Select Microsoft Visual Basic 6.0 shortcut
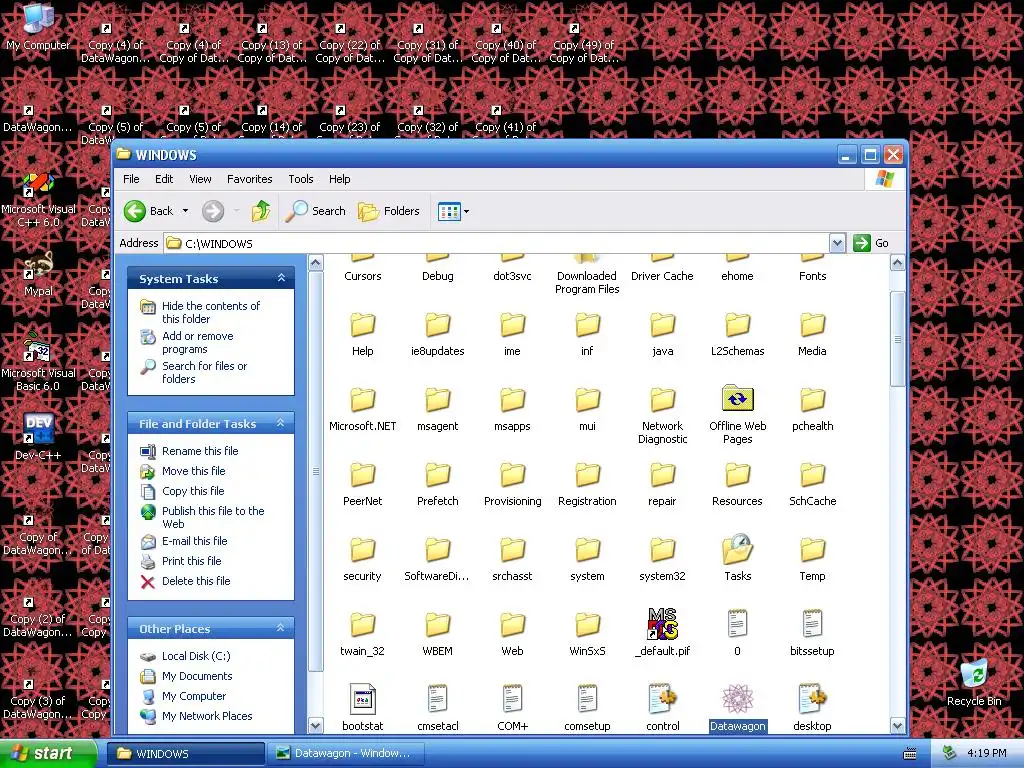The width and height of the screenshot is (1024, 768). point(38,347)
